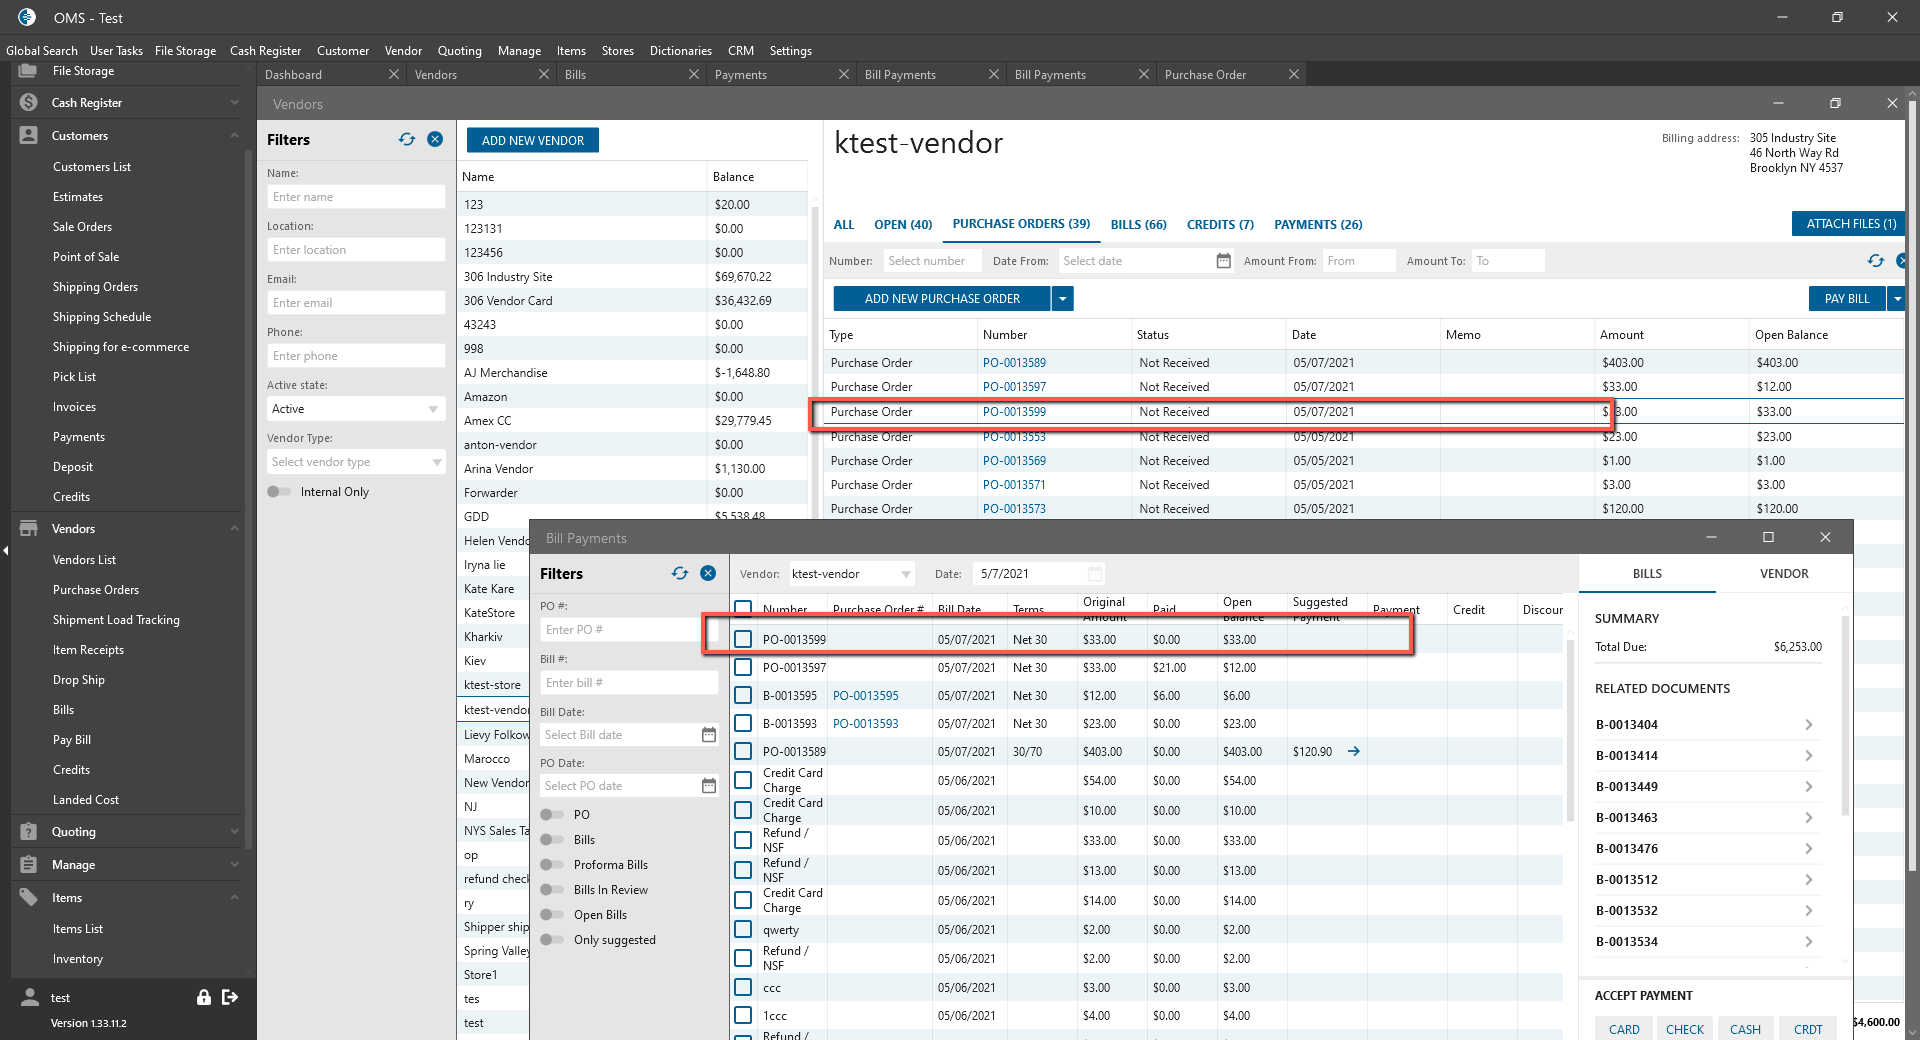
Task: Check the box for PO-0013597 row
Action: (743, 667)
